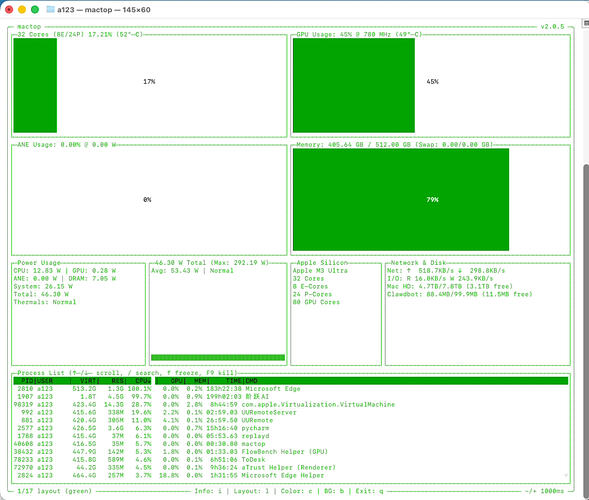Sort processes by the VIRT column header
The height and width of the screenshot is (500, 589).
pos(88,381)
